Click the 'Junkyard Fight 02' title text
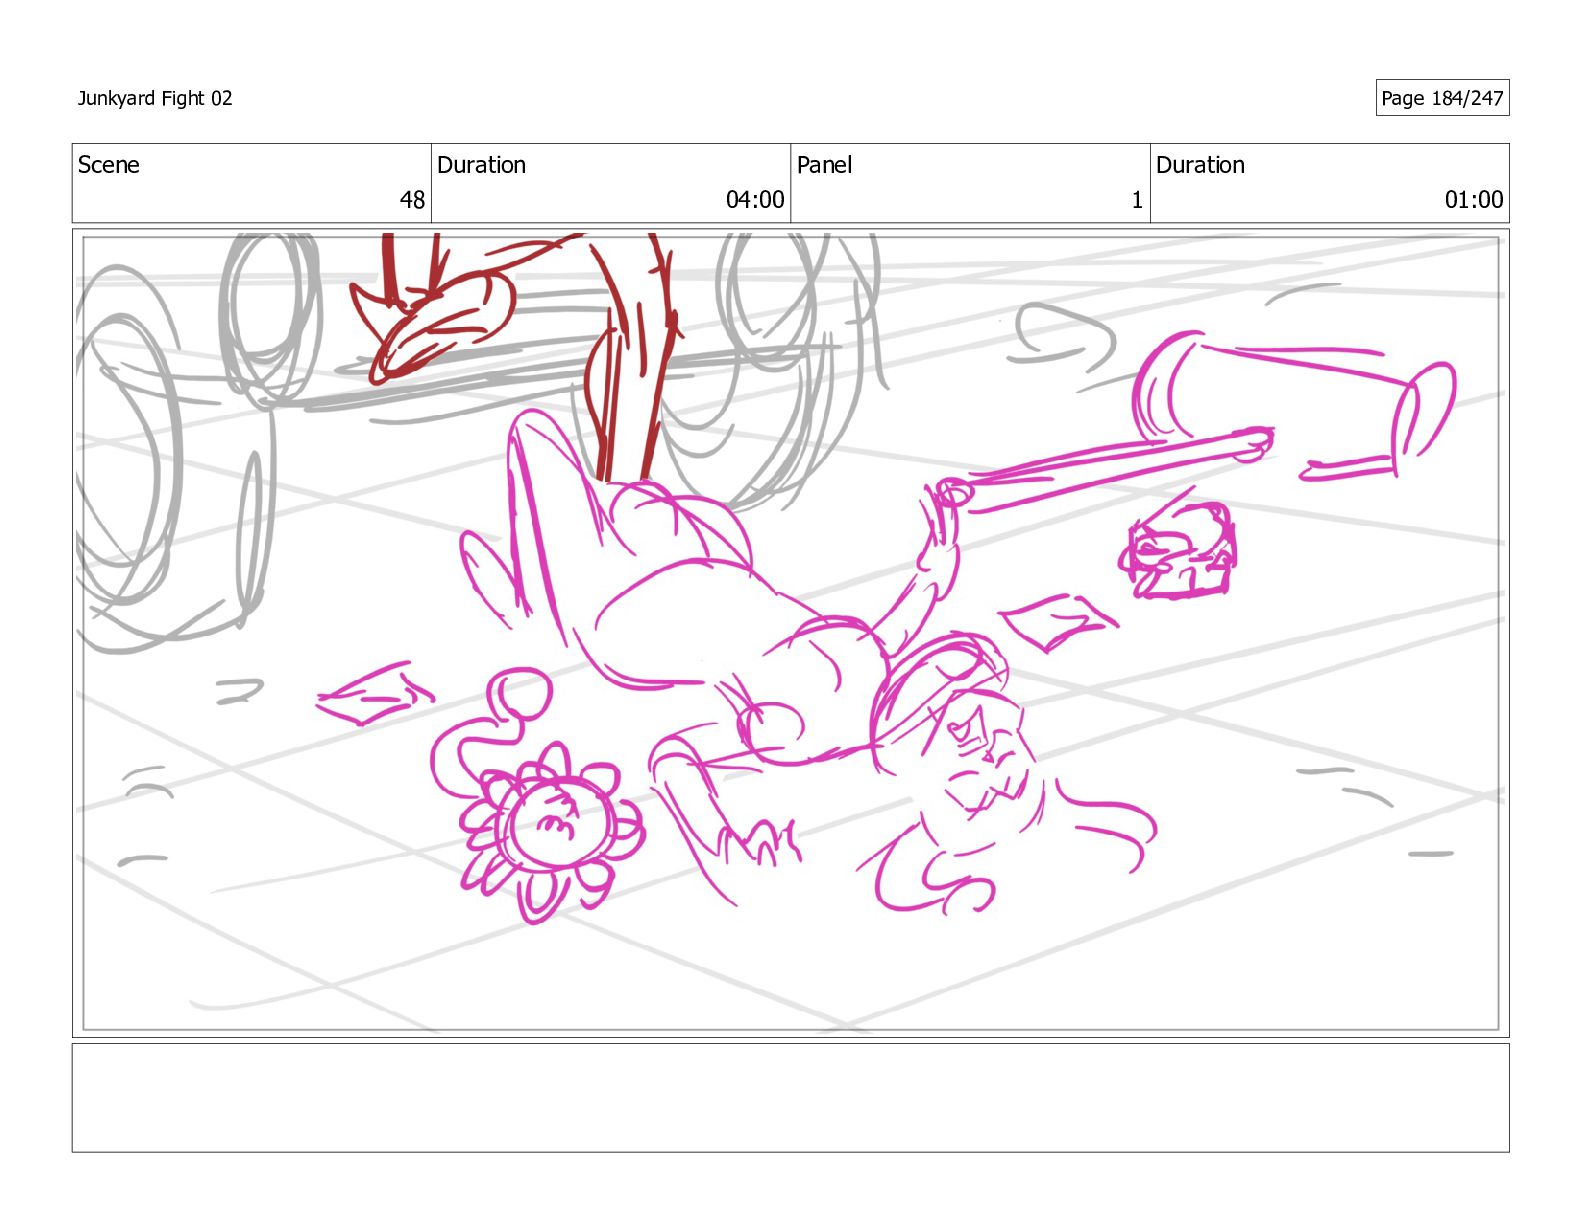 [x=155, y=98]
